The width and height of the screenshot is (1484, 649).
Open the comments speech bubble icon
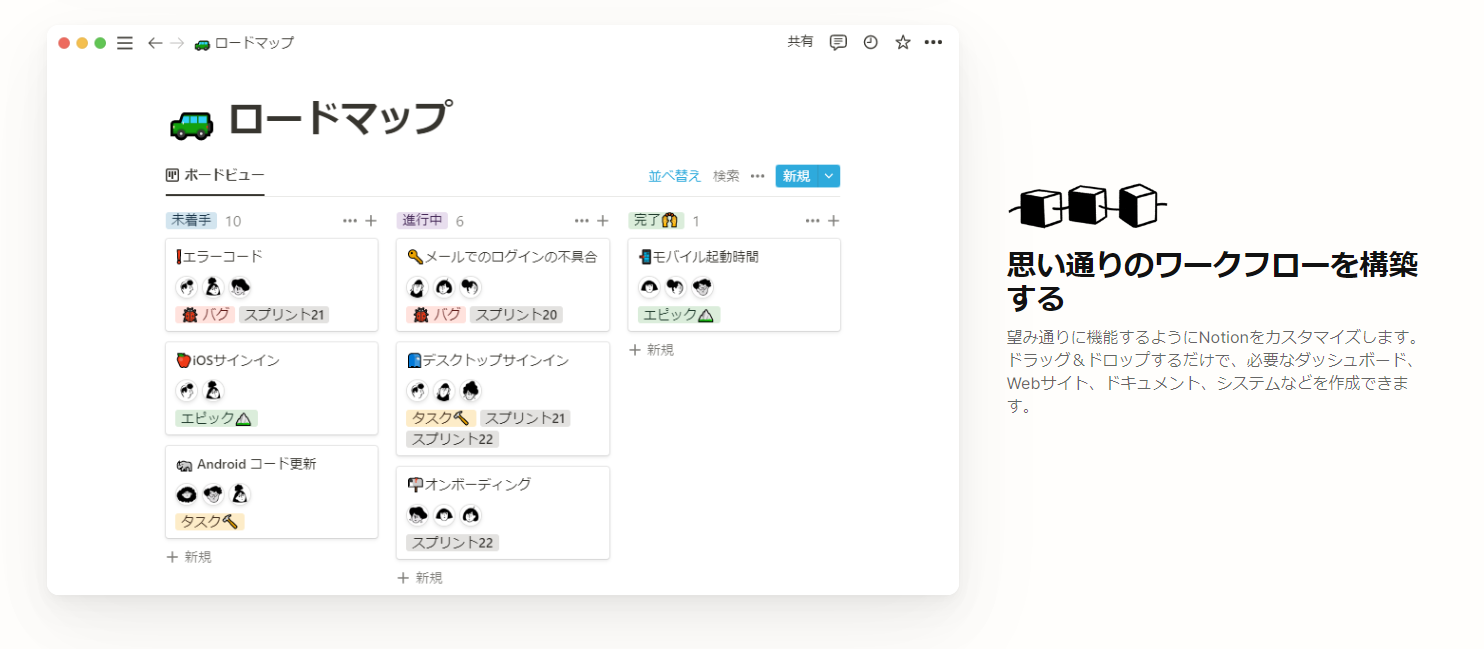click(x=838, y=42)
